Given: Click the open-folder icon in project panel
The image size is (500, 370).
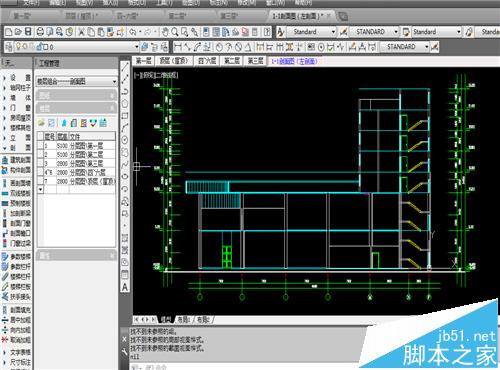Looking at the screenshot, I should (x=41, y=123).
